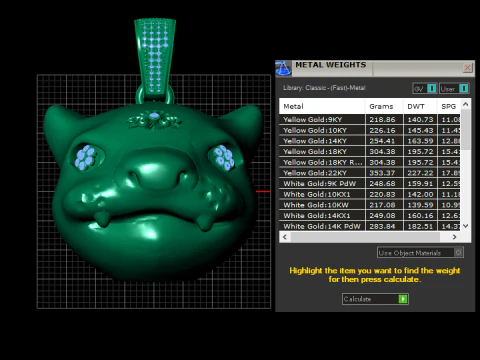Click the 163.59 DWT value
Viewport: 480px width, 360px height.
420,141
